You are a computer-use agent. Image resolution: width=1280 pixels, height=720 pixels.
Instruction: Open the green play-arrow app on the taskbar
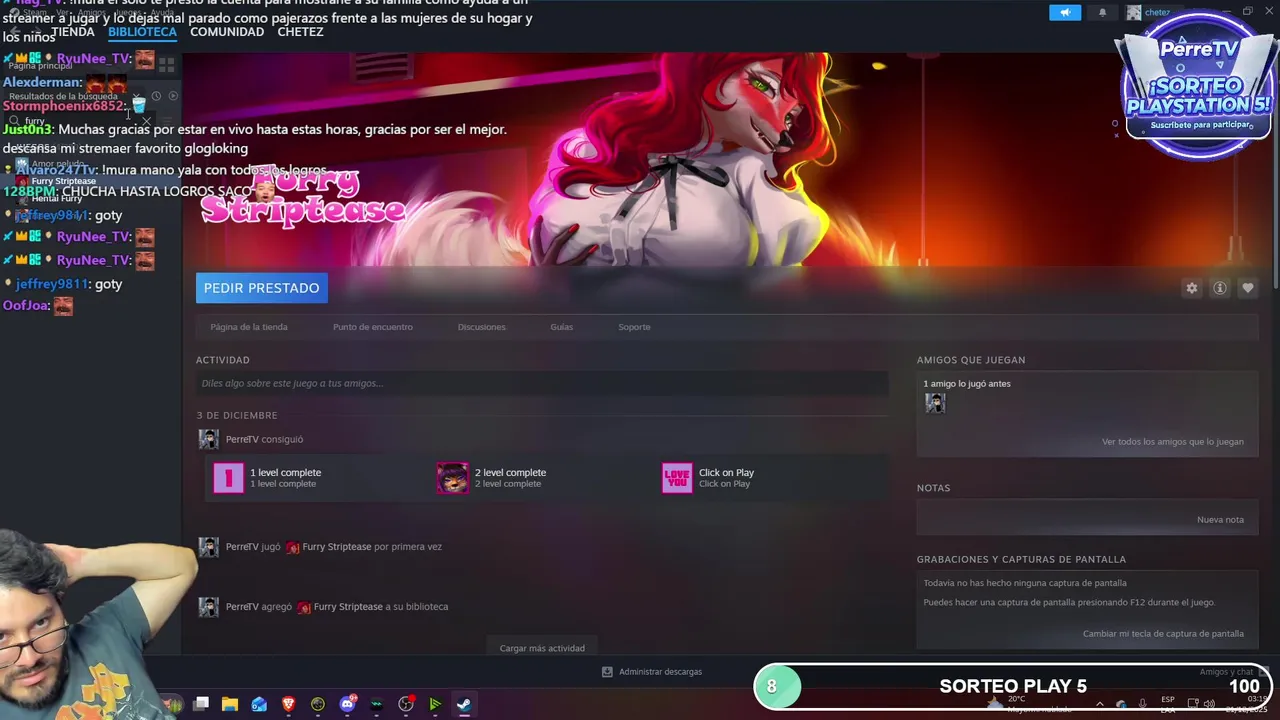click(435, 704)
